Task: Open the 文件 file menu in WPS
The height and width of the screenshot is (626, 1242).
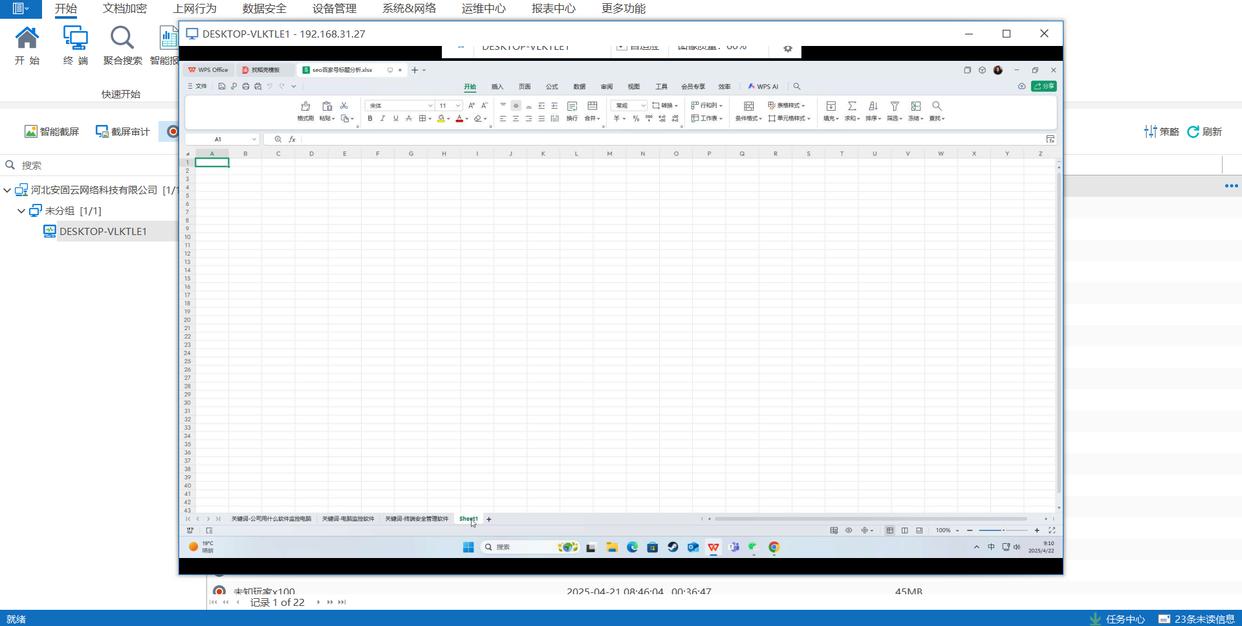Action: [x=197, y=86]
